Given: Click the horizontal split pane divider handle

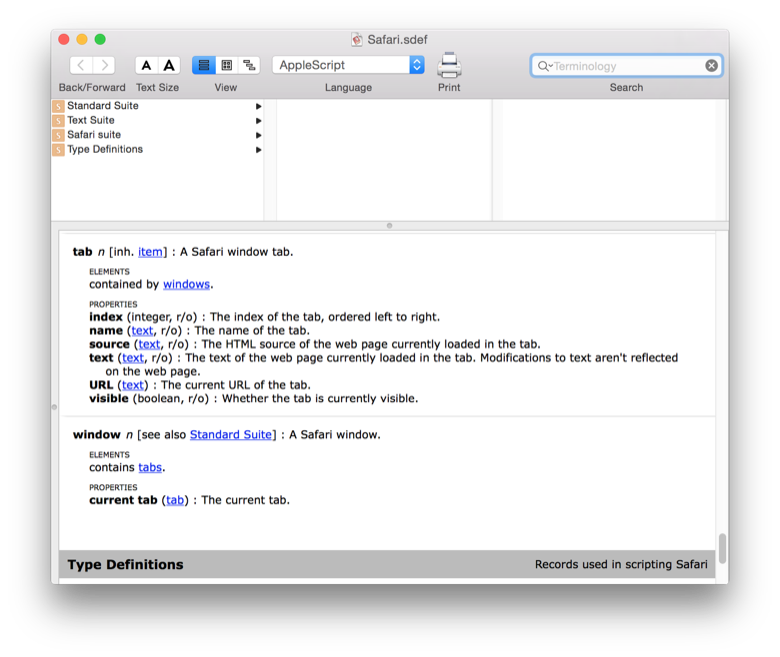Looking at the screenshot, I should coord(390,226).
